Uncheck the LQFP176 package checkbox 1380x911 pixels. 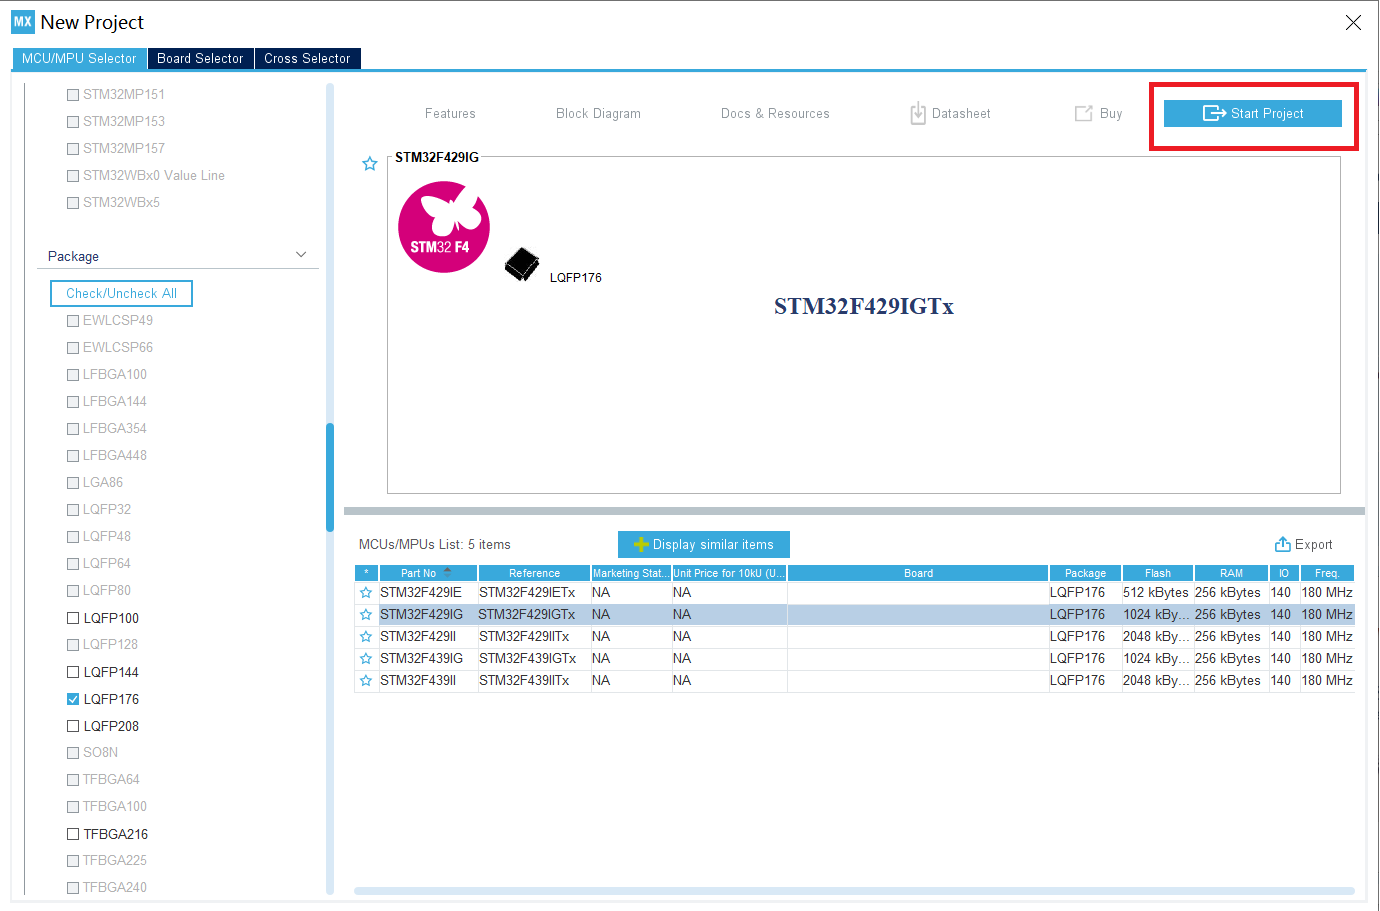tap(73, 699)
